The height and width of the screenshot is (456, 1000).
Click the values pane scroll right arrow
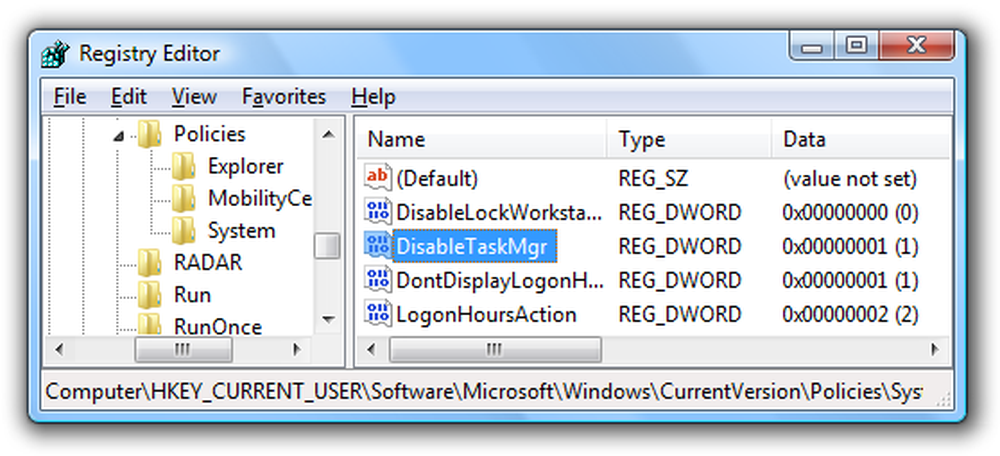(935, 349)
